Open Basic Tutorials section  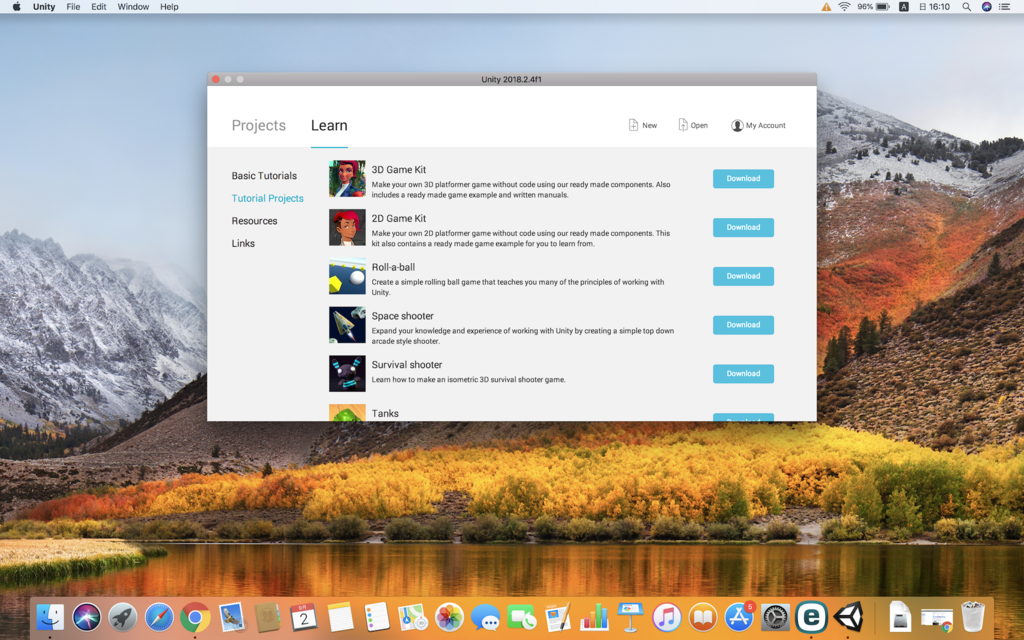tap(264, 176)
